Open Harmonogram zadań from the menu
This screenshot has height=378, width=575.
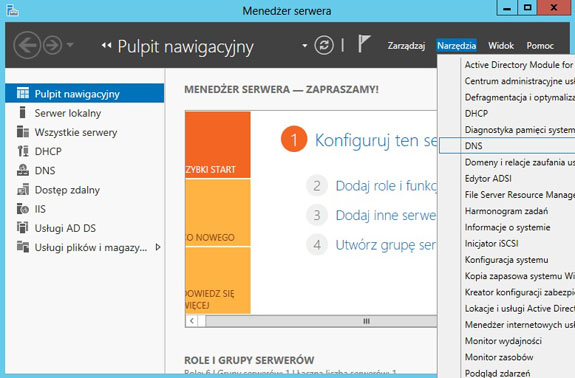(x=506, y=211)
